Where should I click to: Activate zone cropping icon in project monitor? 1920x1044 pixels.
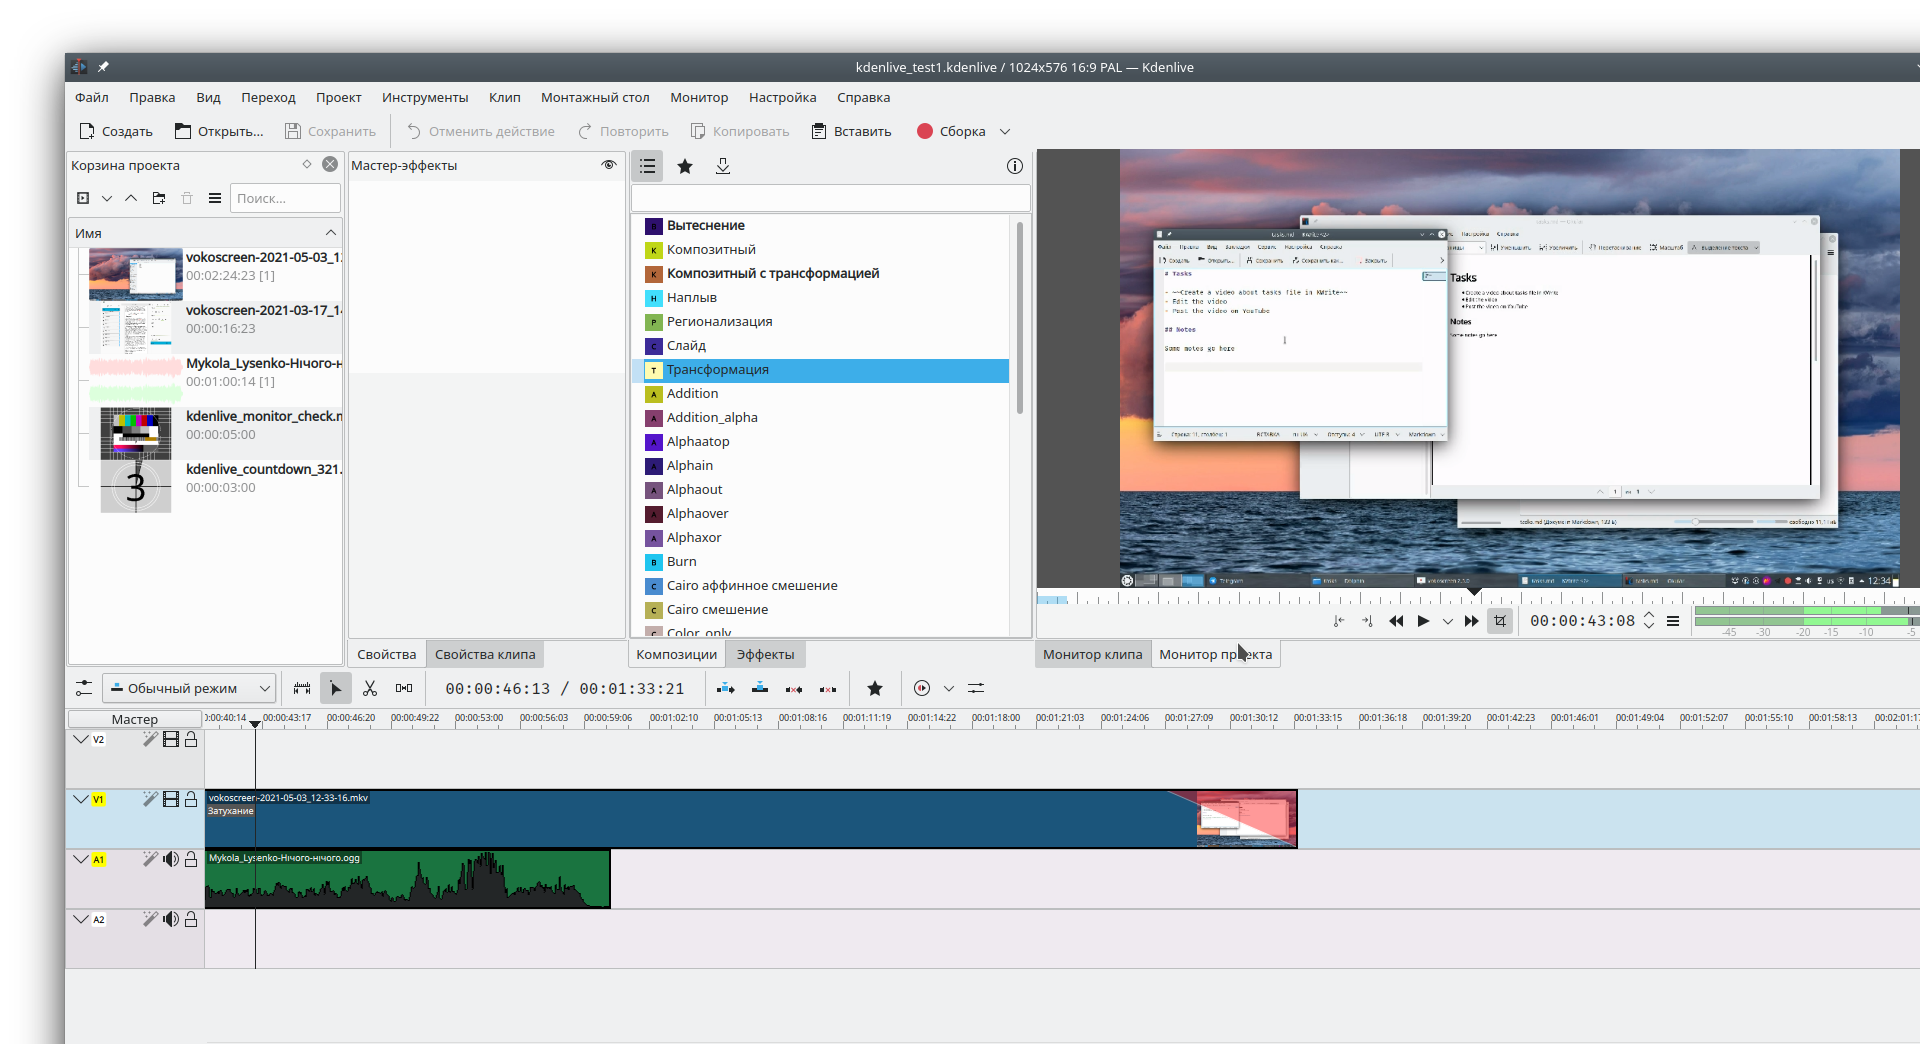[x=1500, y=621]
